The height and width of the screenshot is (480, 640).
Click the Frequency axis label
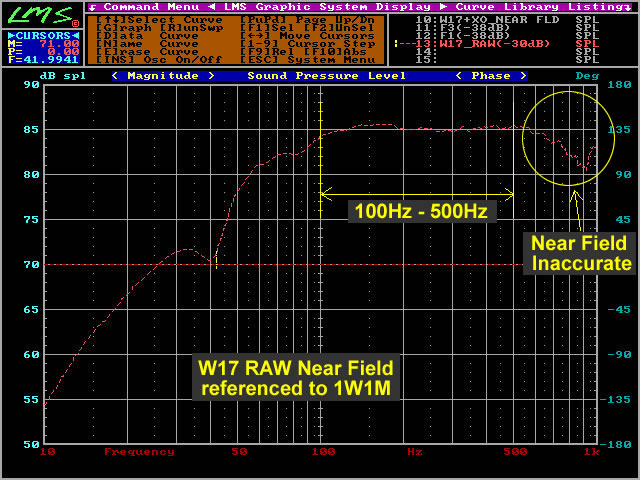click(140, 452)
